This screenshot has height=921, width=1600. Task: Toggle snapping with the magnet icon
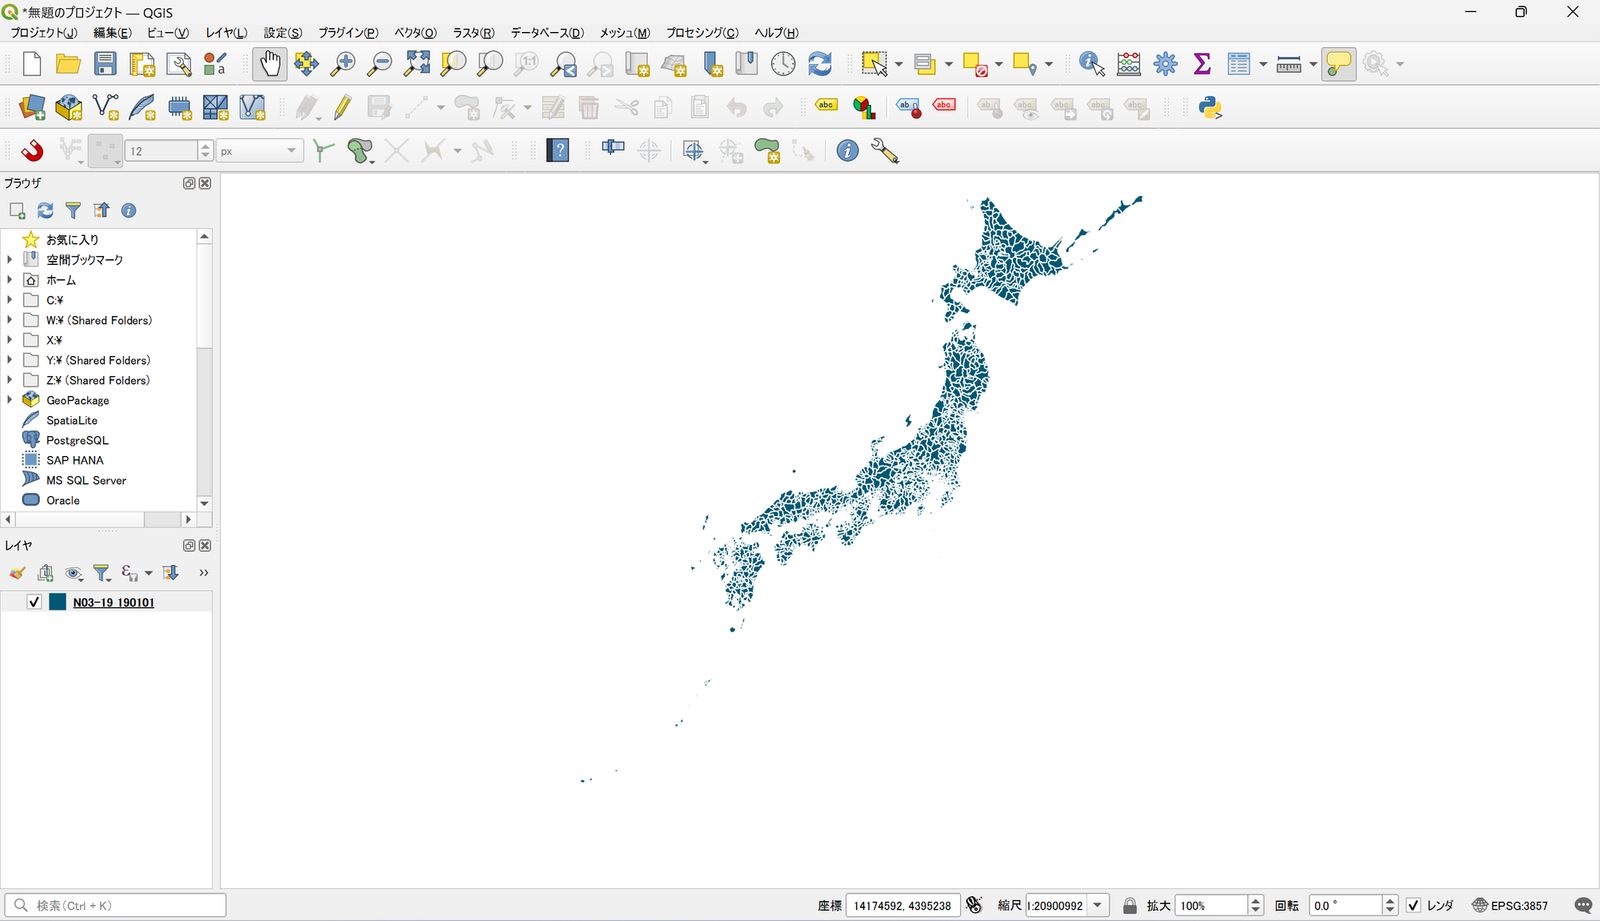[32, 151]
